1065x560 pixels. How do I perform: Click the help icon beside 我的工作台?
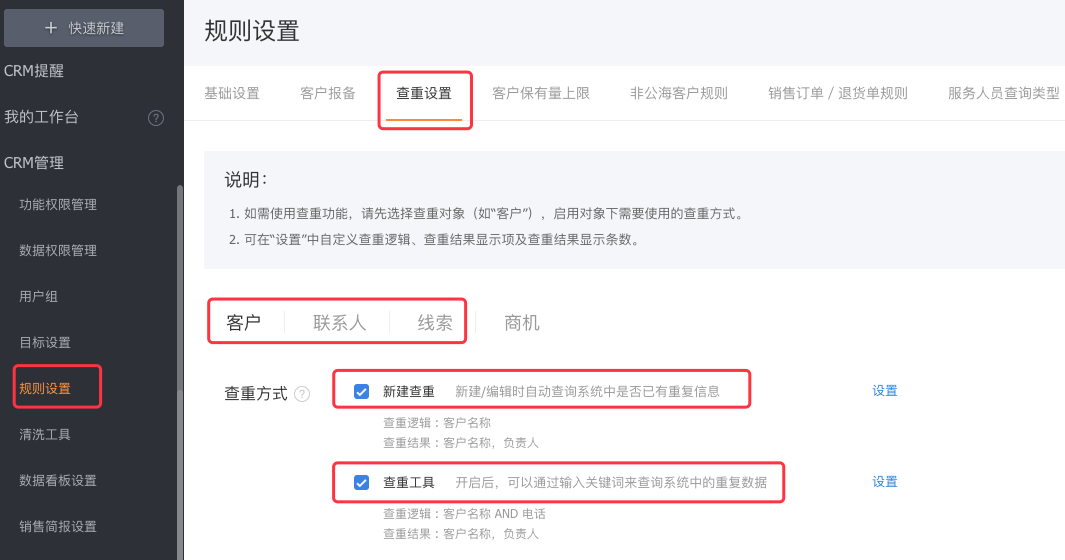tap(156, 118)
